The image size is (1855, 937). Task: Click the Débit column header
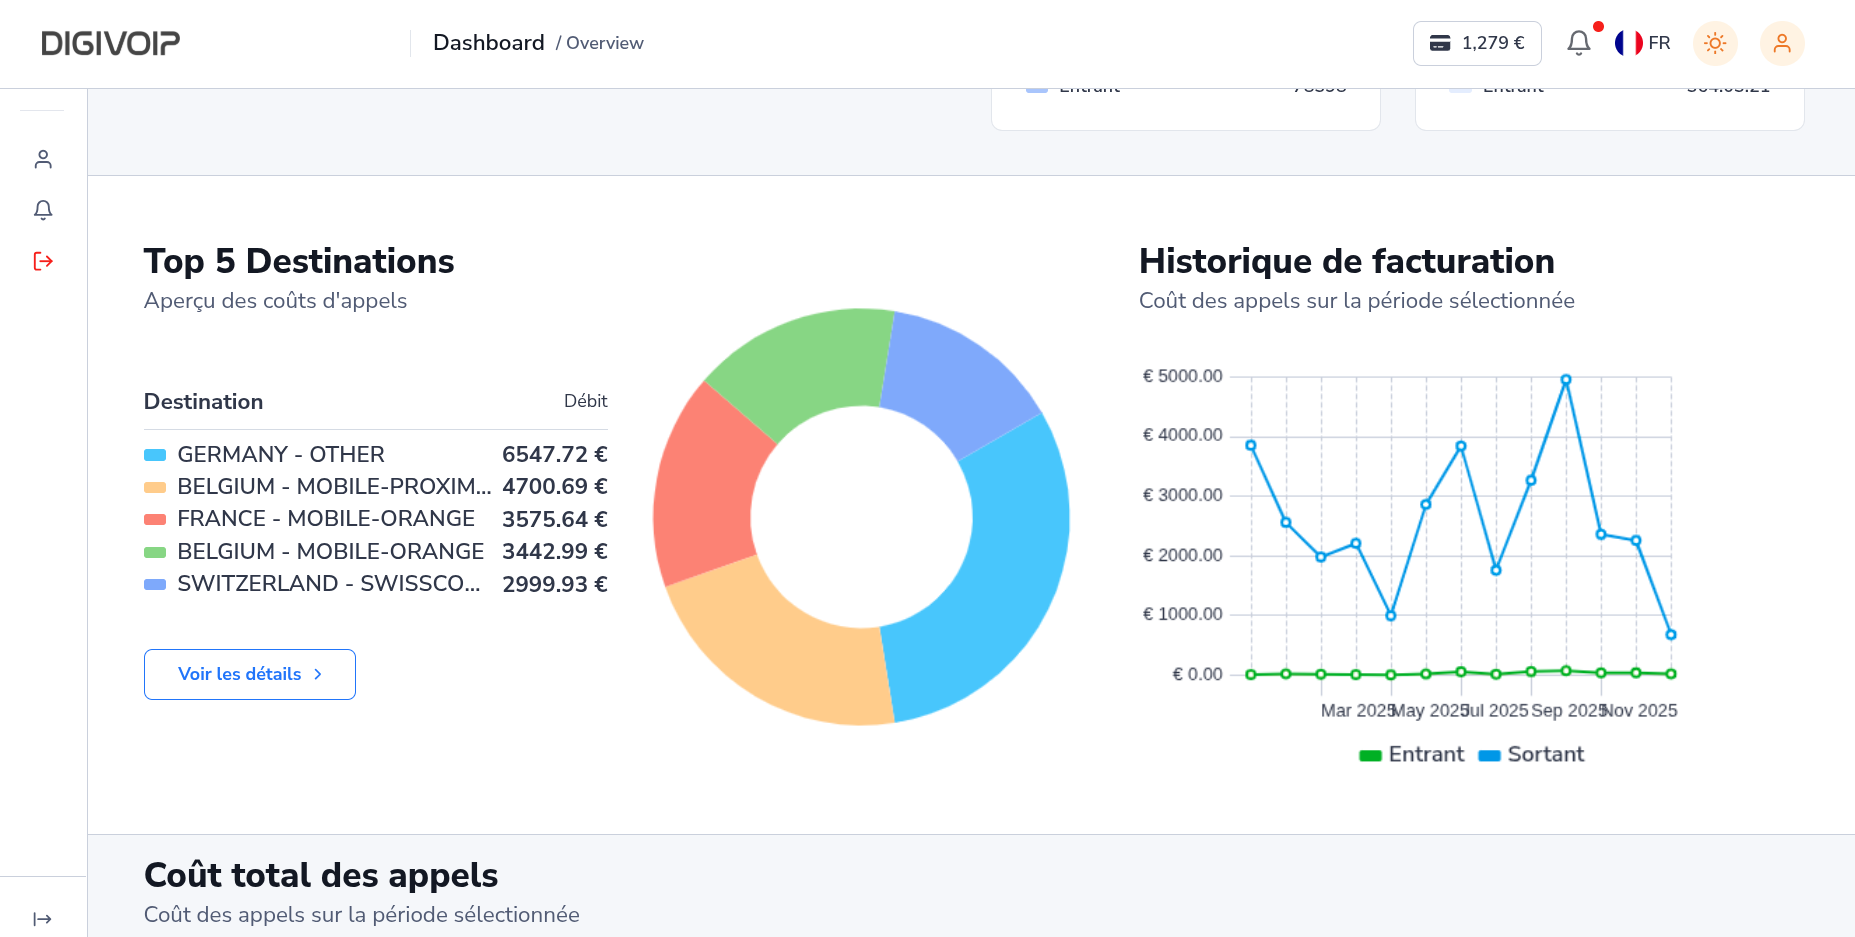586,401
